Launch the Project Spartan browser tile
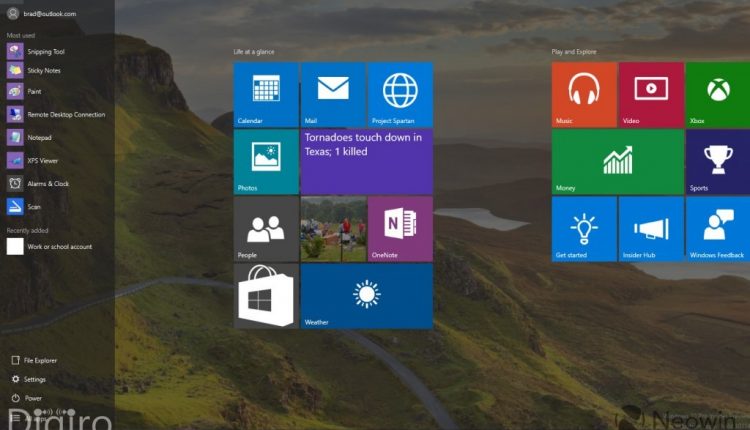Viewport: 750px width, 430px height. (400, 95)
